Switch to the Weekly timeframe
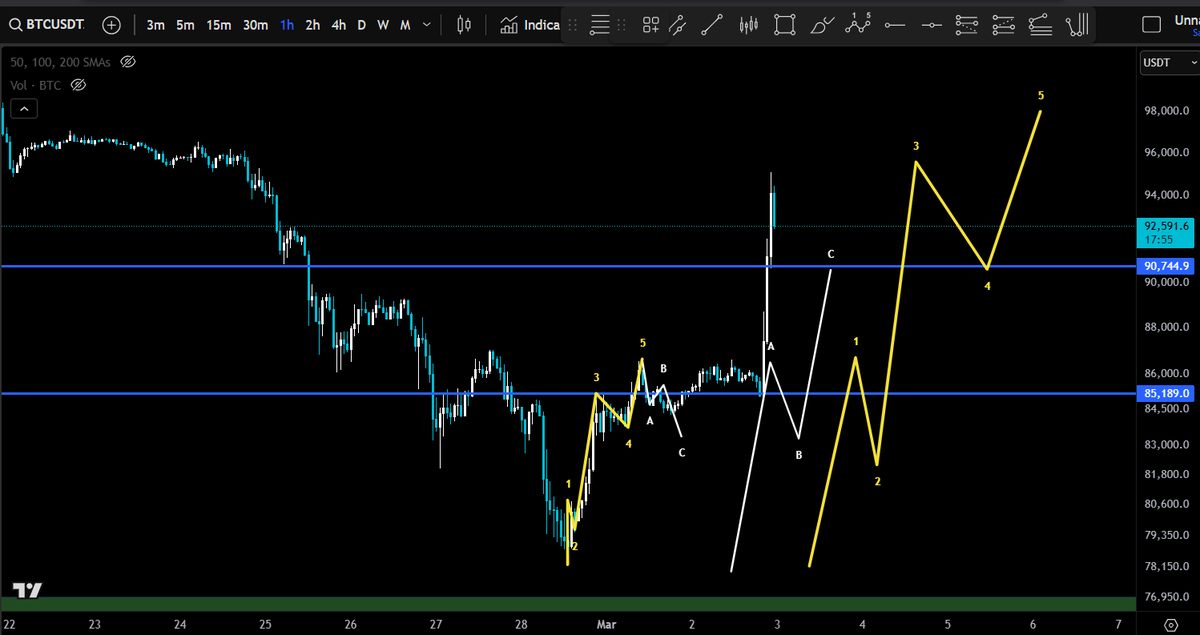Screen dimensions: 1200x635 382,24
